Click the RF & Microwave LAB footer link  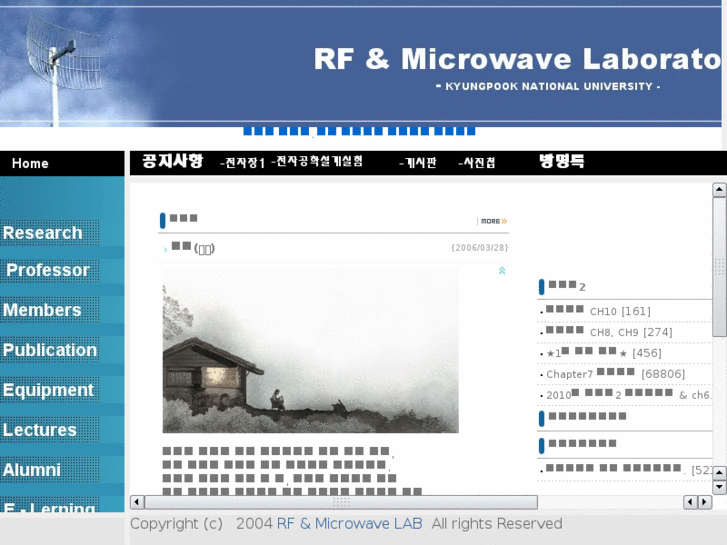tap(350, 524)
